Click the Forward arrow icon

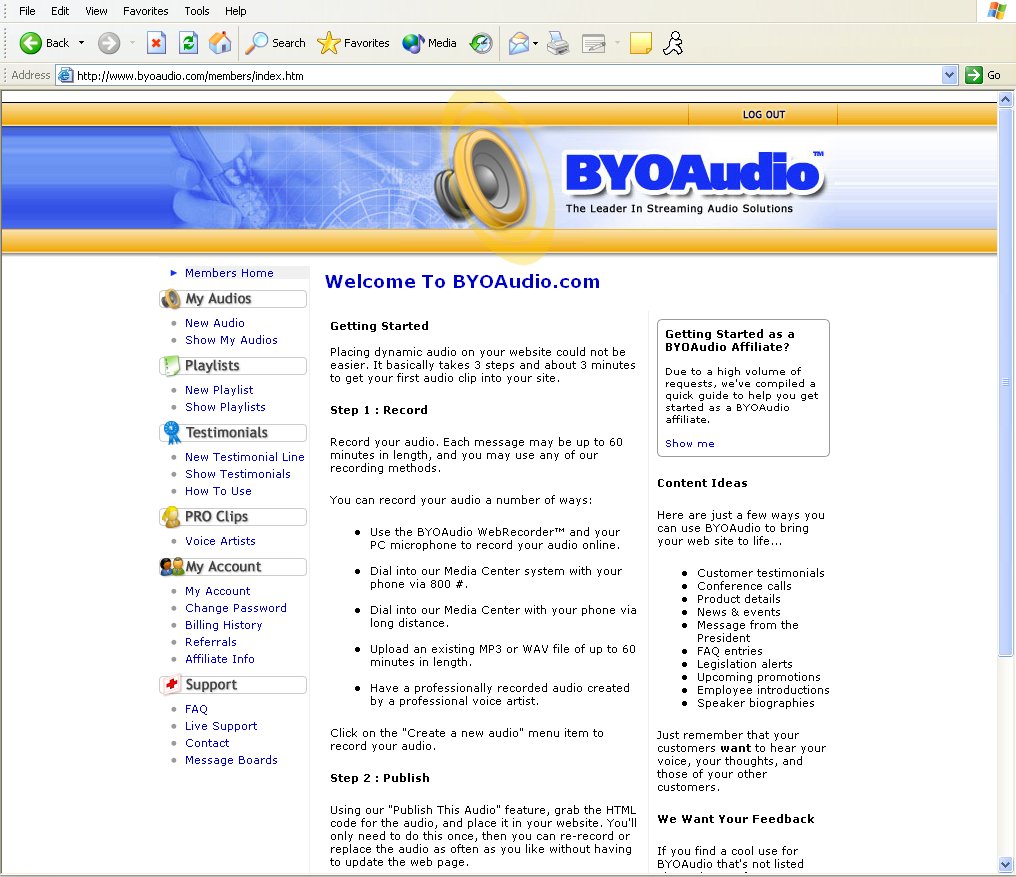pyautogui.click(x=109, y=43)
